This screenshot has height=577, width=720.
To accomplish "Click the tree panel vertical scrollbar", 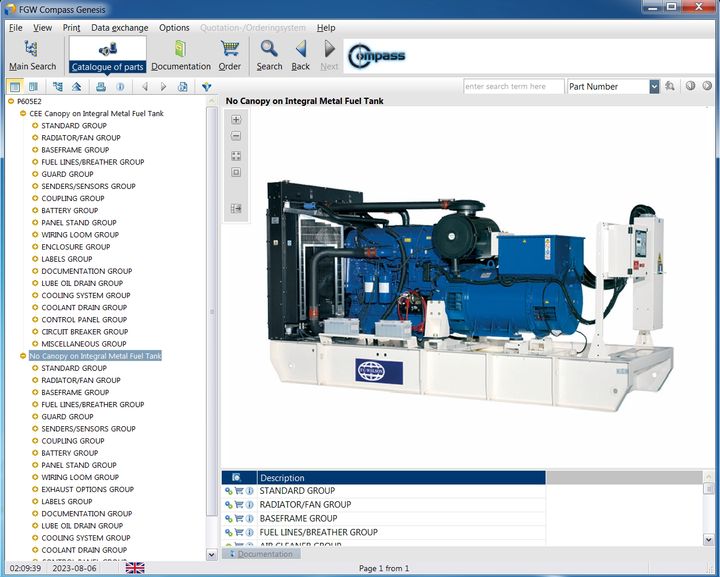I will pos(212,311).
